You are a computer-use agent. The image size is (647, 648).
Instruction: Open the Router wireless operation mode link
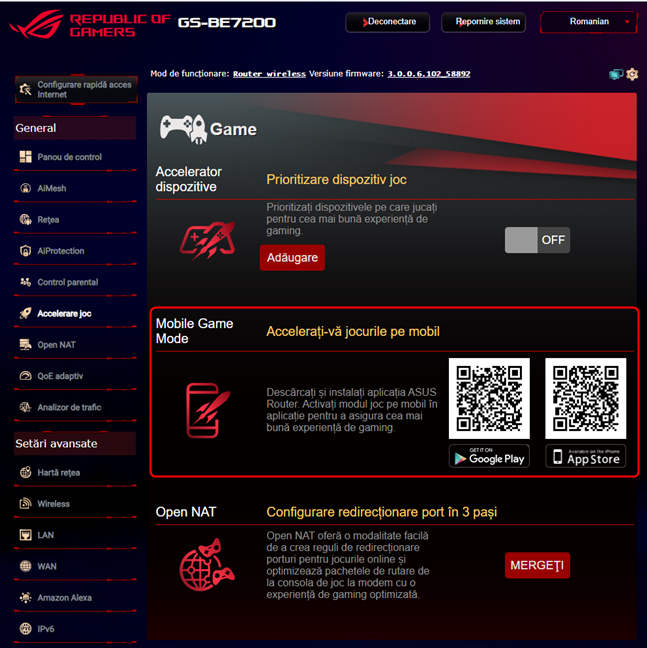[x=269, y=74]
